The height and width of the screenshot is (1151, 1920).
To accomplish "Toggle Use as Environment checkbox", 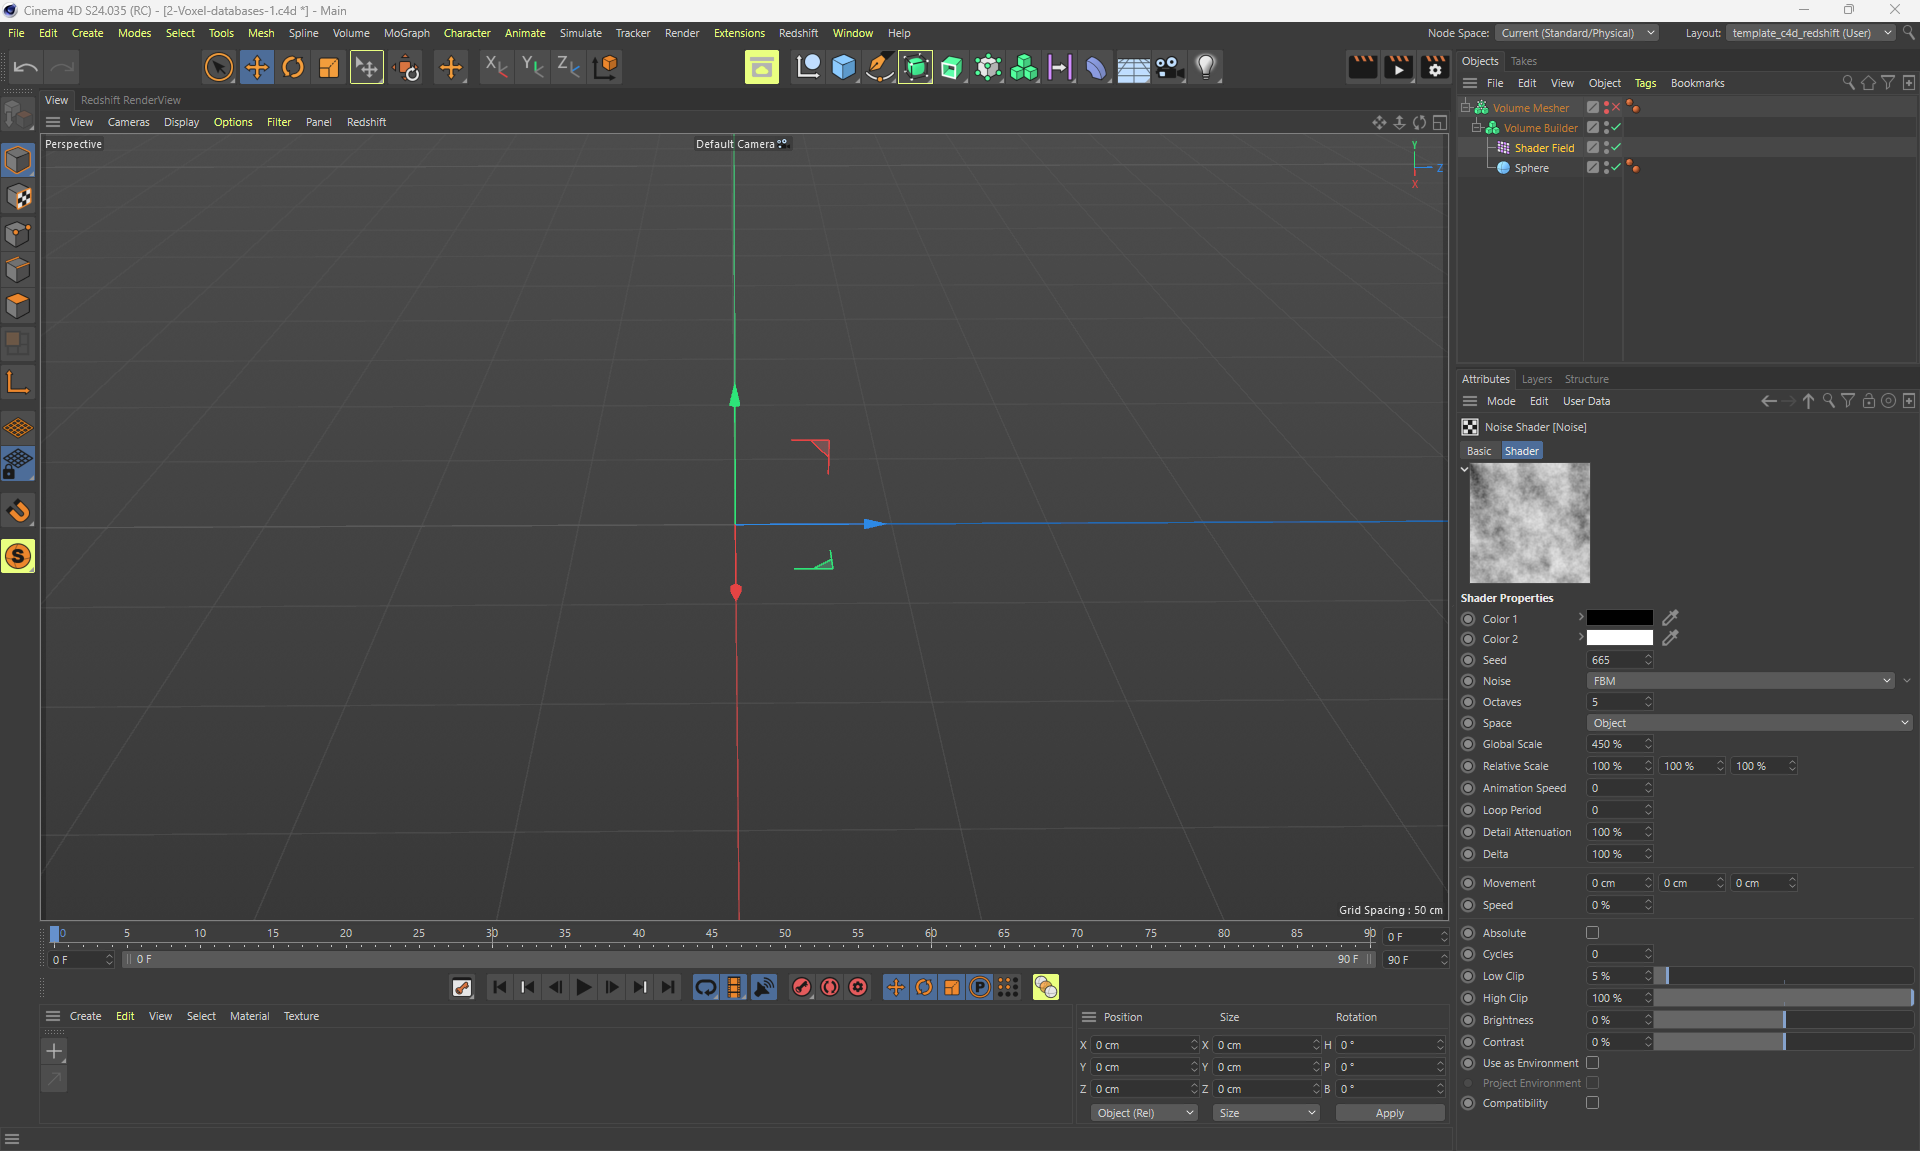I will coord(1592,1063).
